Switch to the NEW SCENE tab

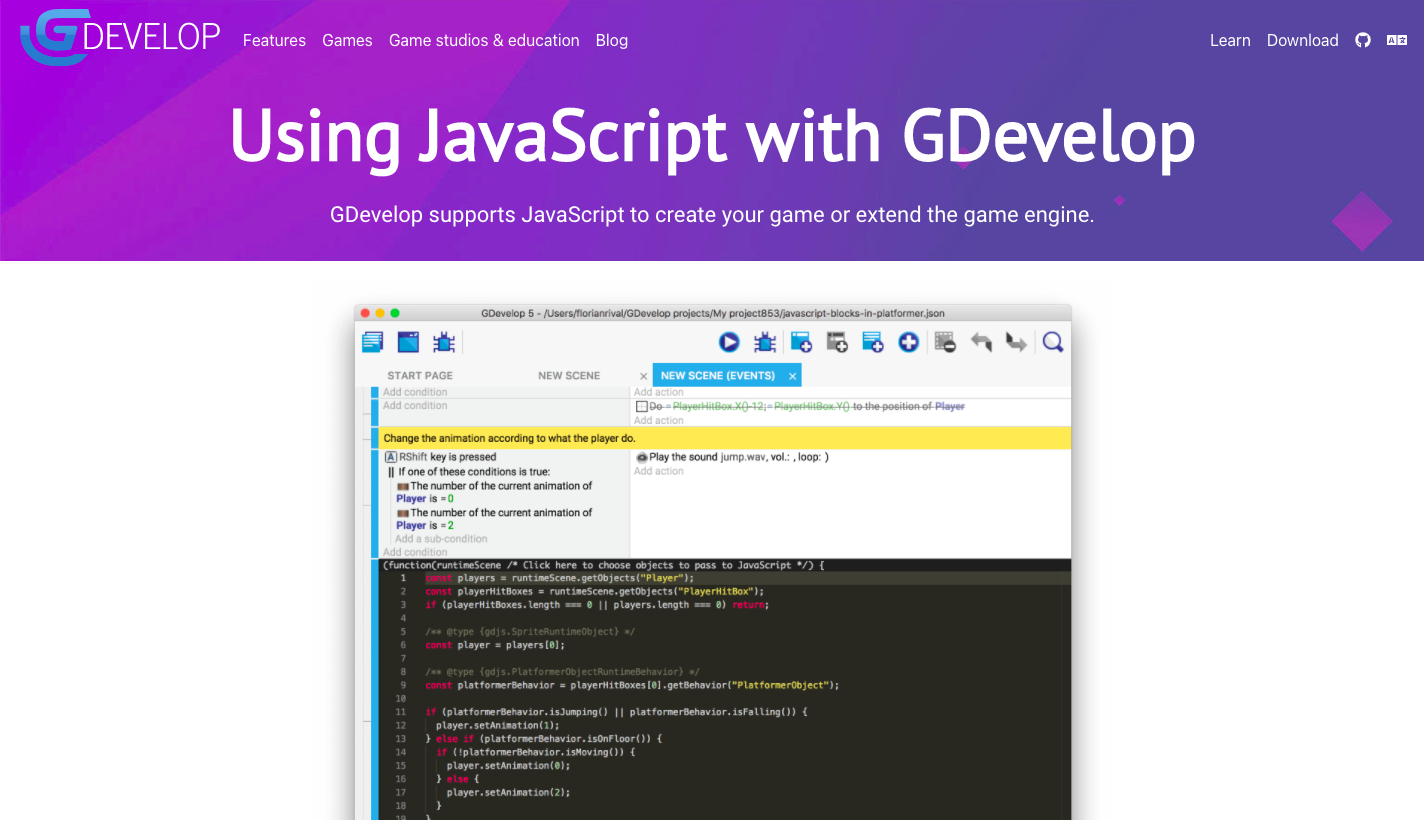pyautogui.click(x=569, y=376)
